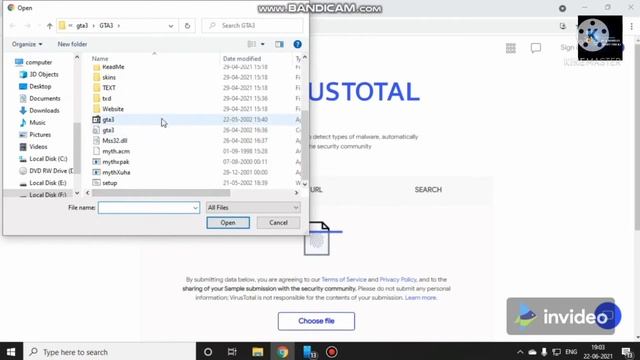
Task: Click the Refresh button next to the address bar
Action: pos(187,26)
